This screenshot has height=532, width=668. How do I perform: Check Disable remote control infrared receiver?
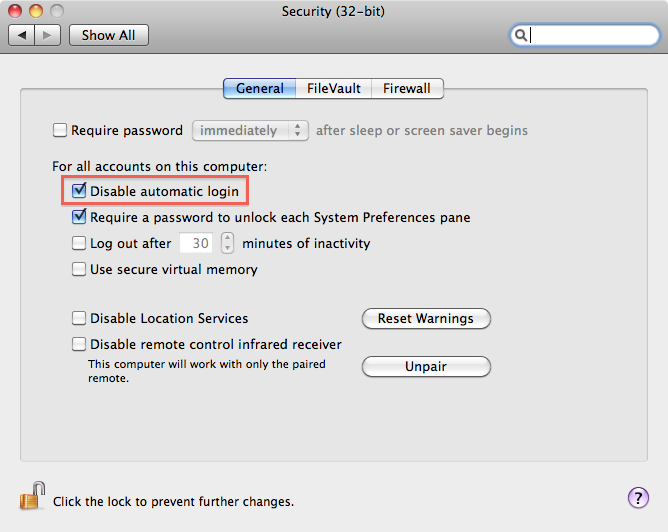[79, 344]
